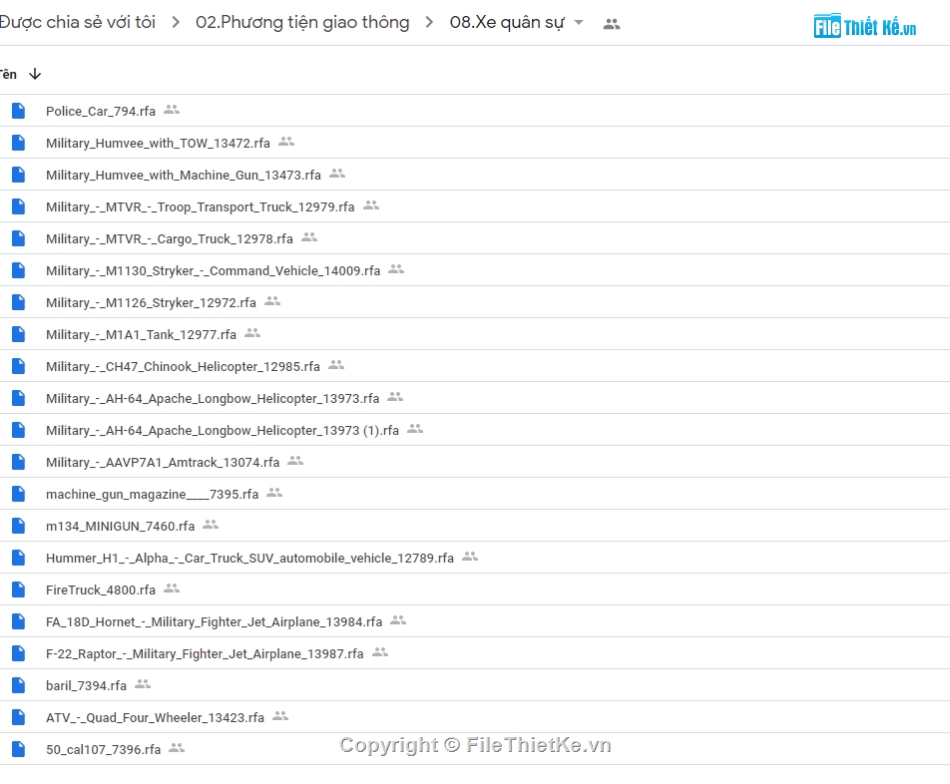Click the file icon for baril_7394.rfa
Screen dimensions: 950x784
[19, 686]
